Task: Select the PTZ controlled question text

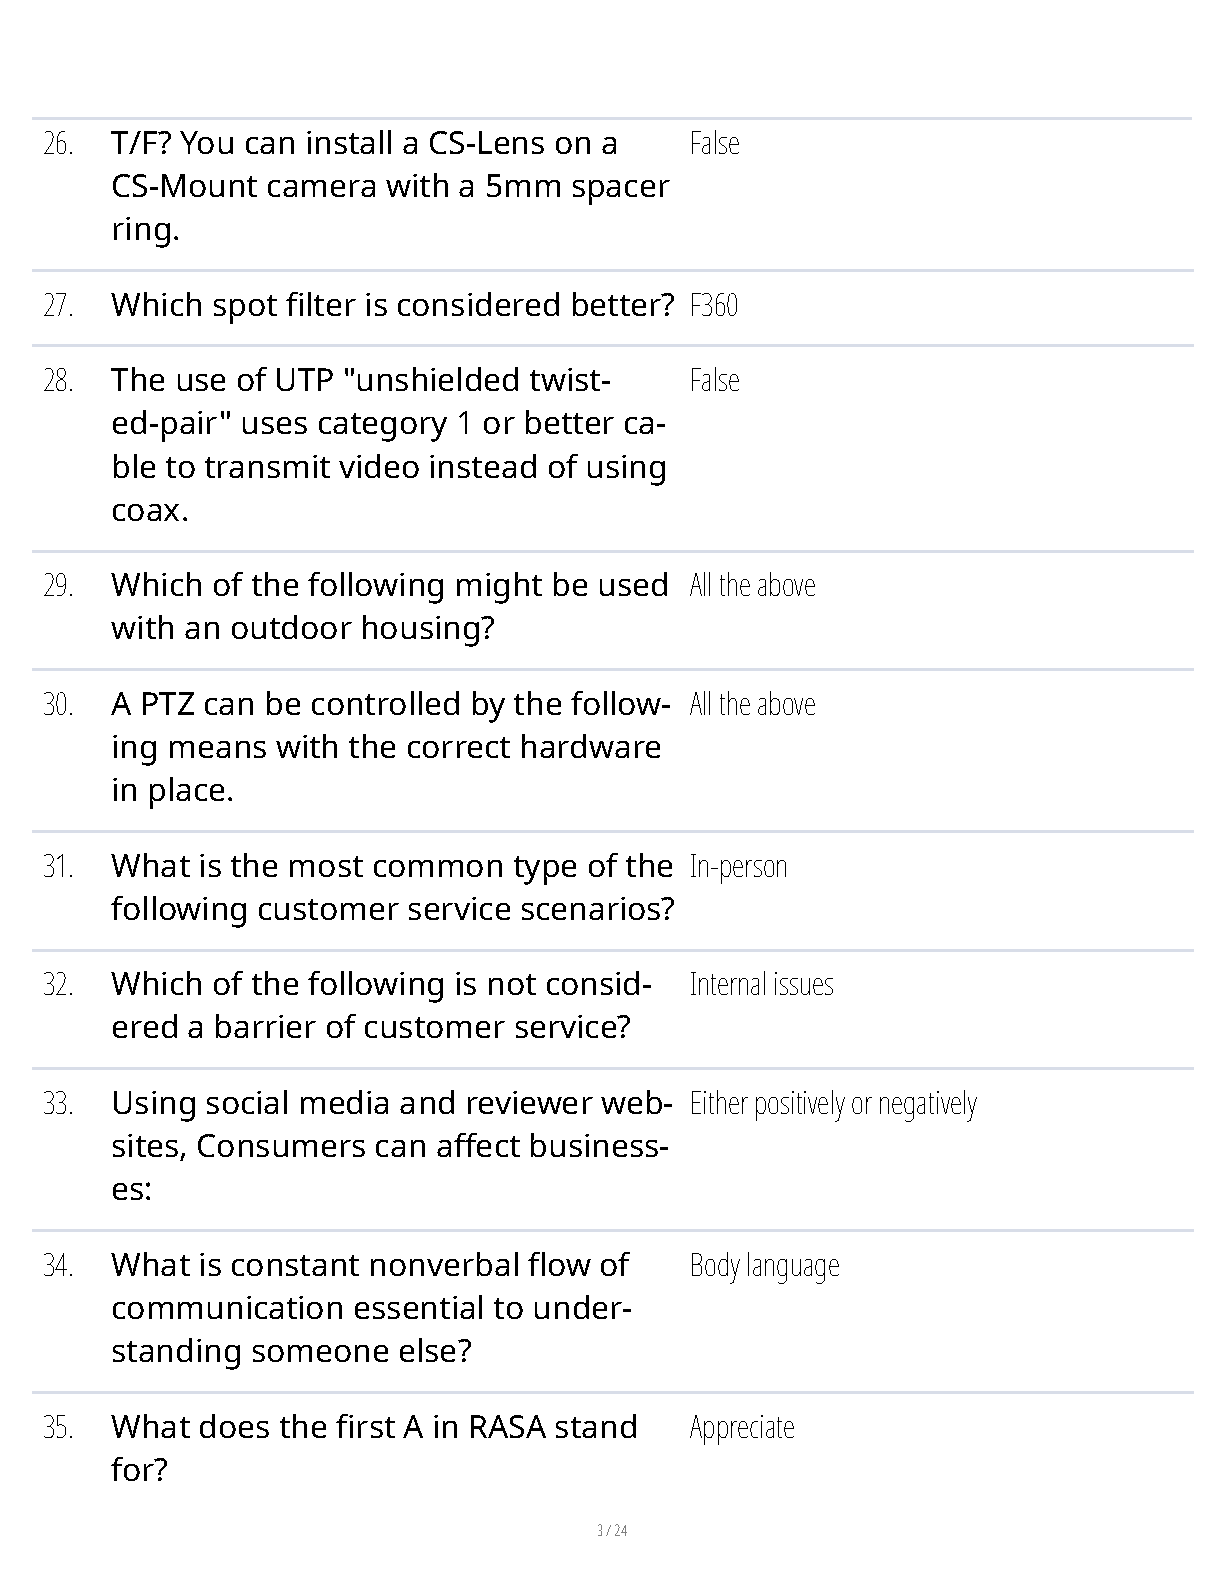Action: coord(390,747)
